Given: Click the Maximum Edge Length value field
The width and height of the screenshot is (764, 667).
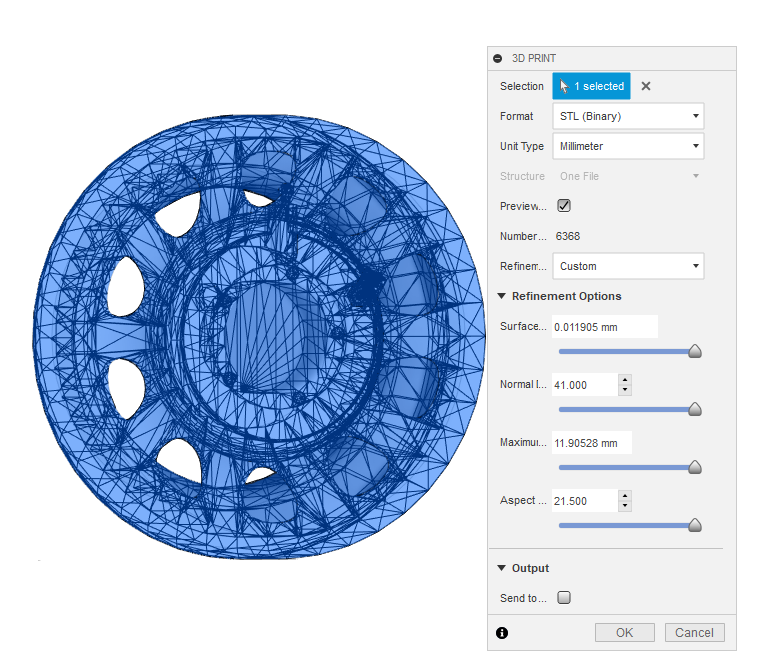Looking at the screenshot, I should click(x=591, y=443).
